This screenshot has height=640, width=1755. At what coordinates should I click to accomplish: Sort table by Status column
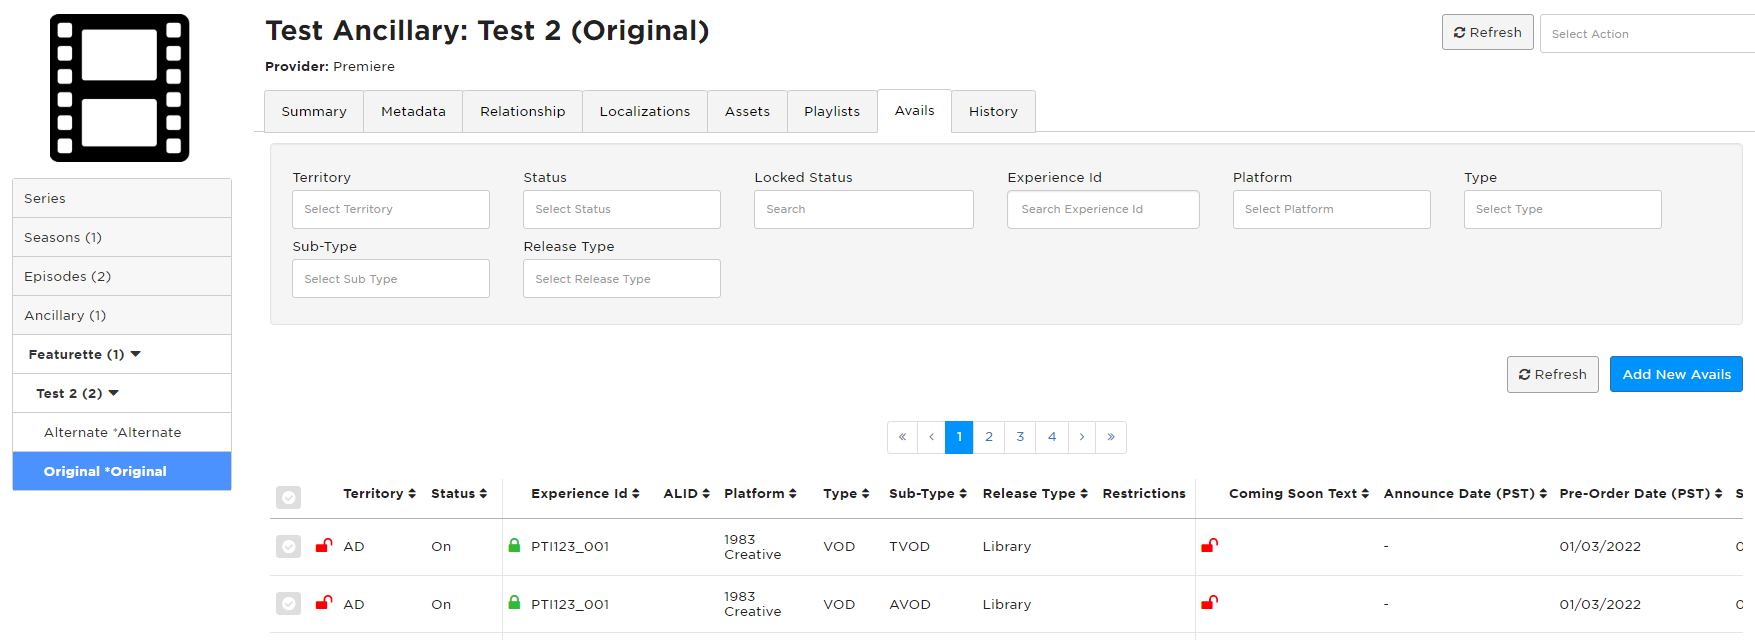459,494
